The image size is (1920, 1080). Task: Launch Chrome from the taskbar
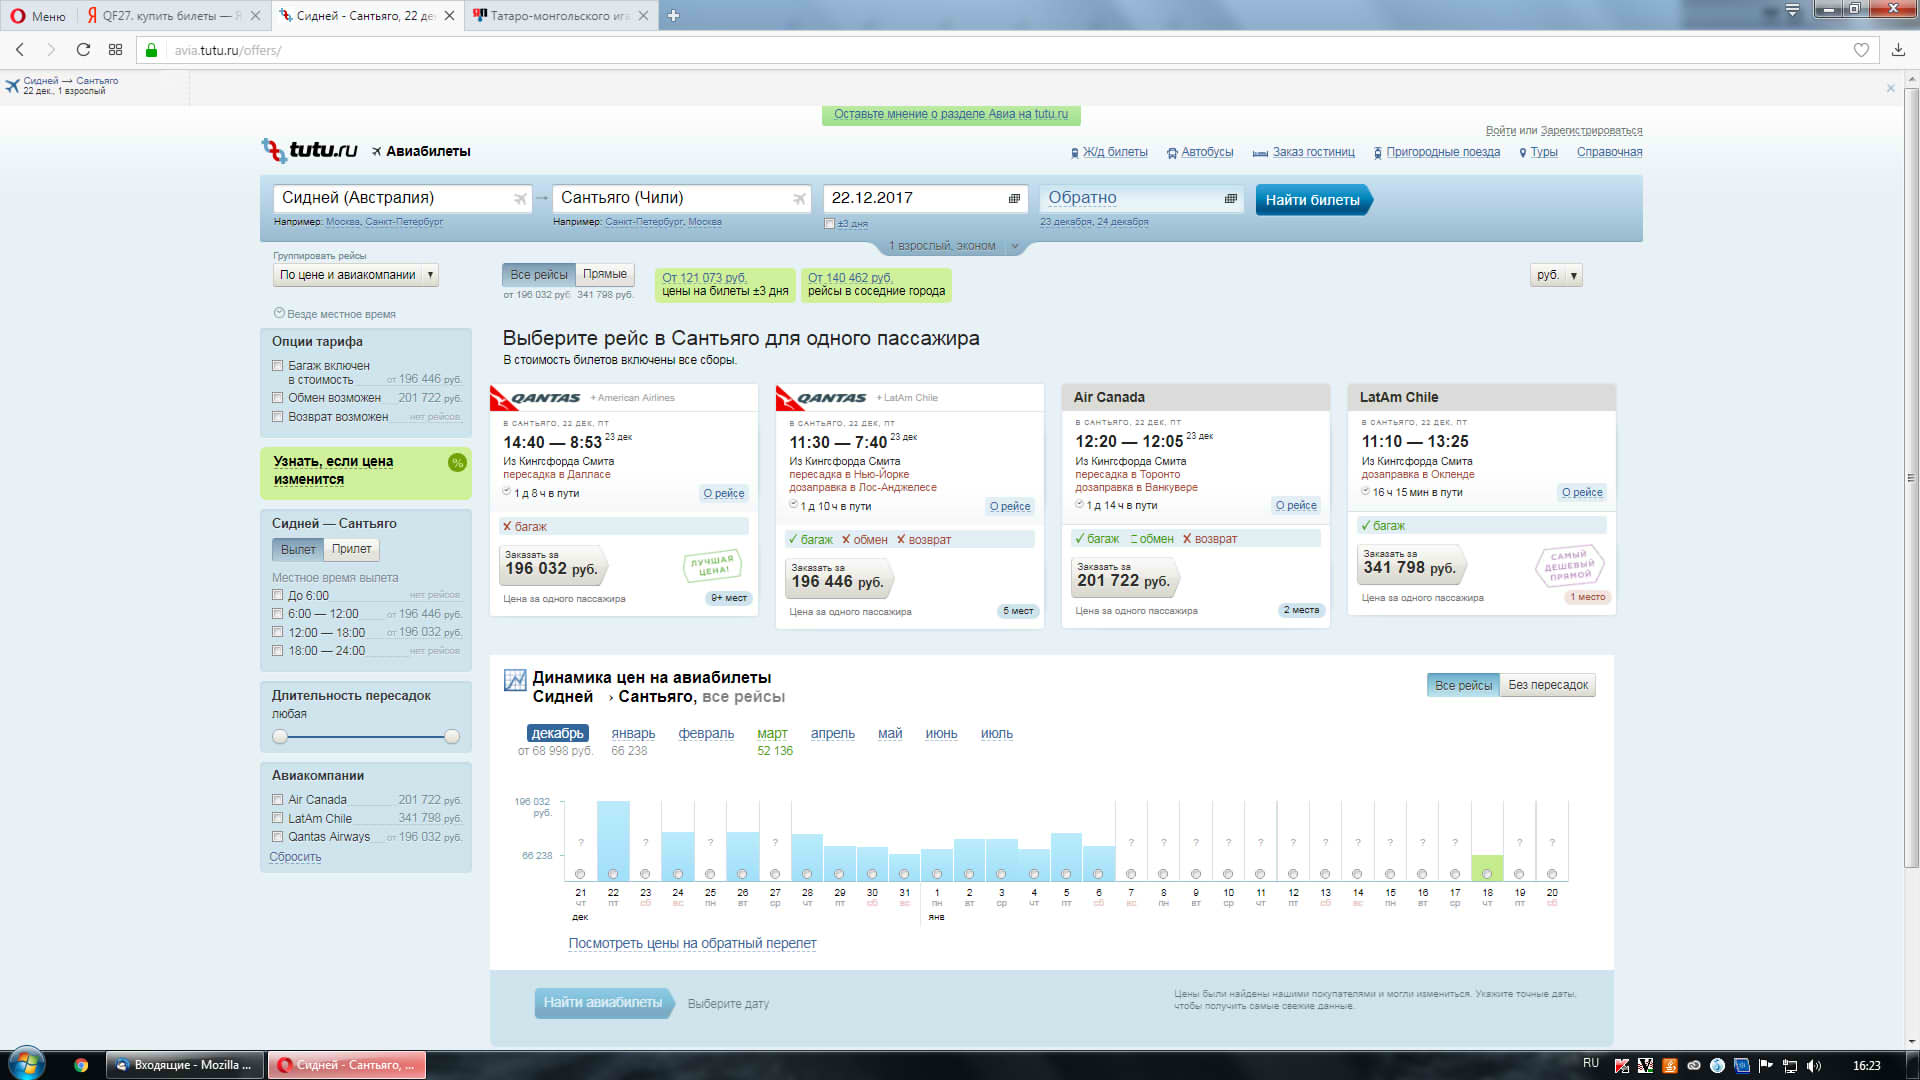(x=81, y=1065)
